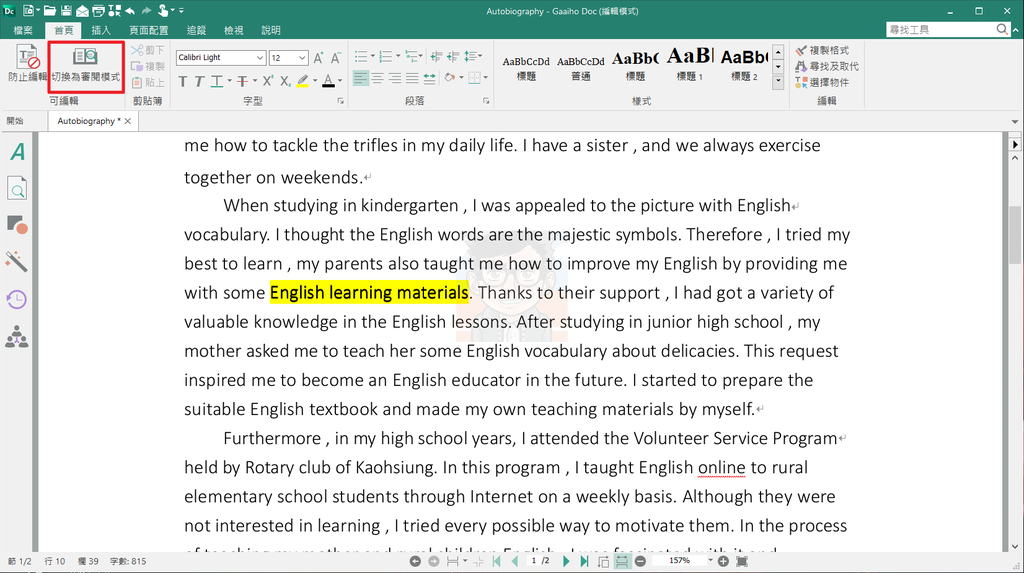Screen dimensions: 1024x573
Task: Save document via floppy disk icon
Action: [x=66, y=10]
